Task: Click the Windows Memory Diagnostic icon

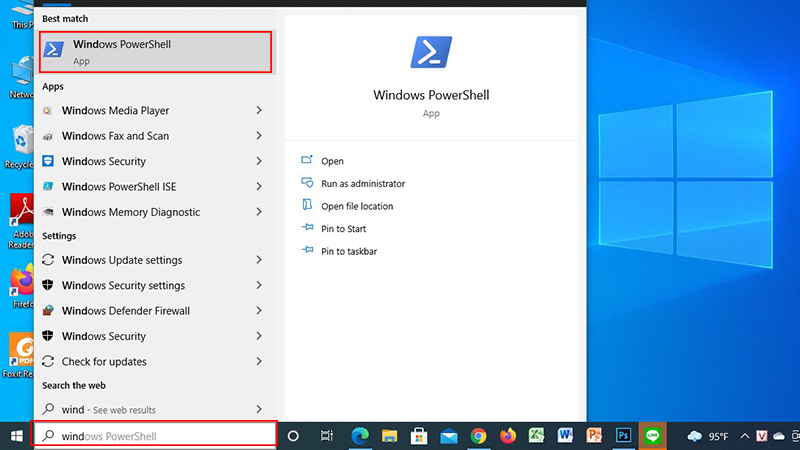Action: click(x=48, y=212)
